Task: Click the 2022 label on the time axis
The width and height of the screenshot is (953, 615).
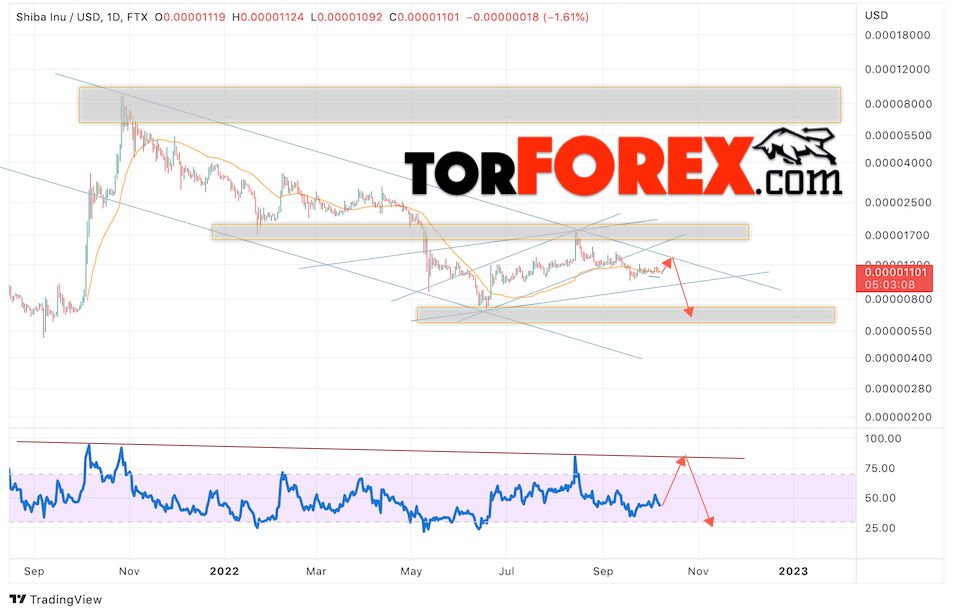Action: pyautogui.click(x=224, y=571)
